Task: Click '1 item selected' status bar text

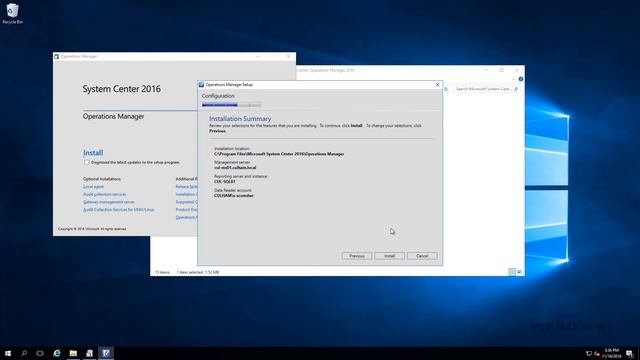Action: point(189,272)
